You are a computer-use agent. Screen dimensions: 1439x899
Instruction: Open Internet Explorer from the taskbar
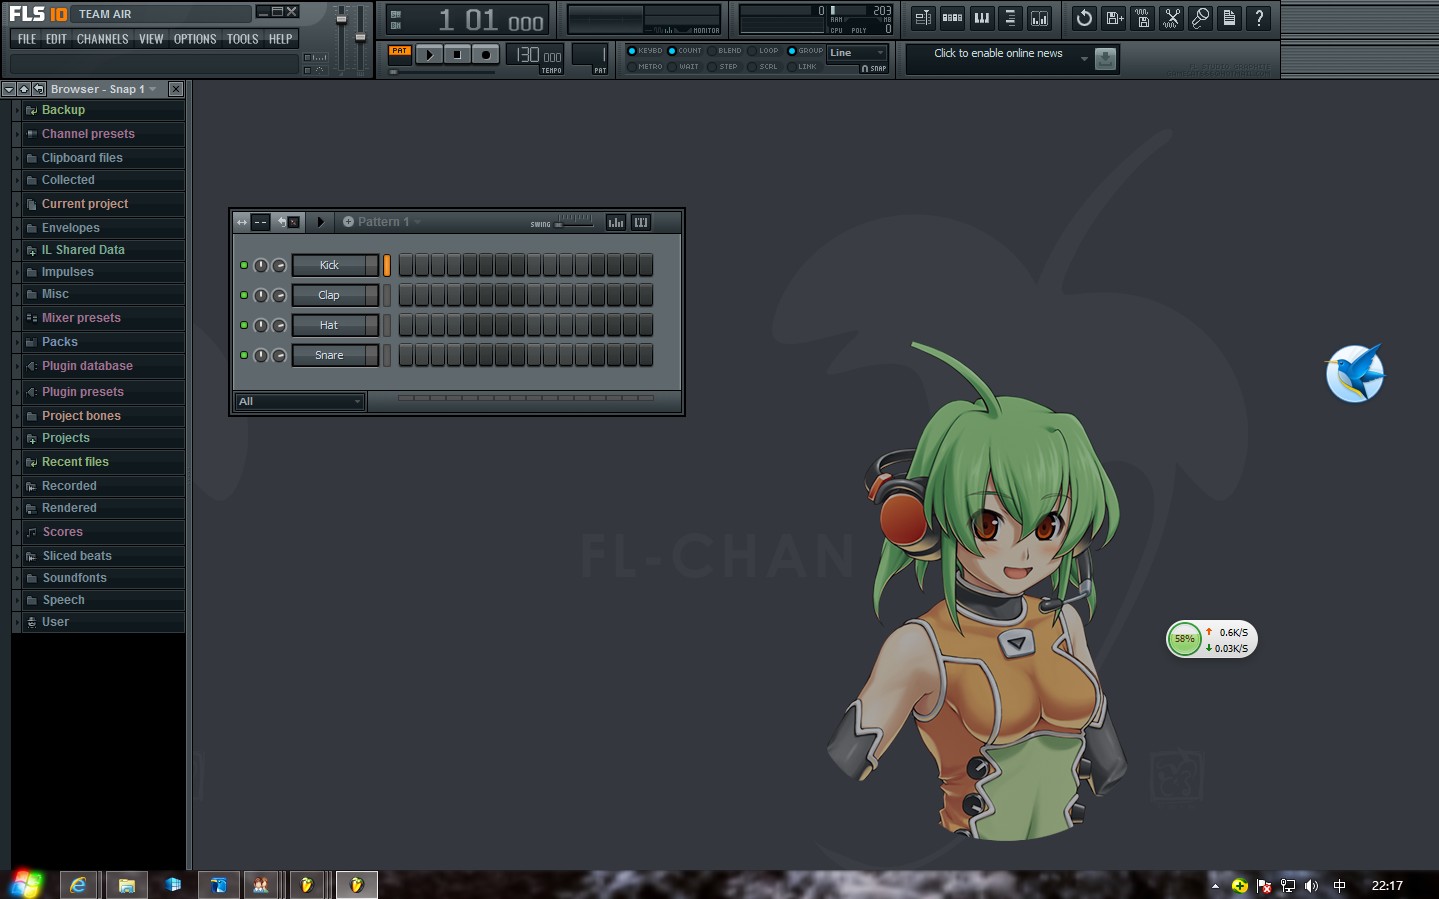[78, 885]
